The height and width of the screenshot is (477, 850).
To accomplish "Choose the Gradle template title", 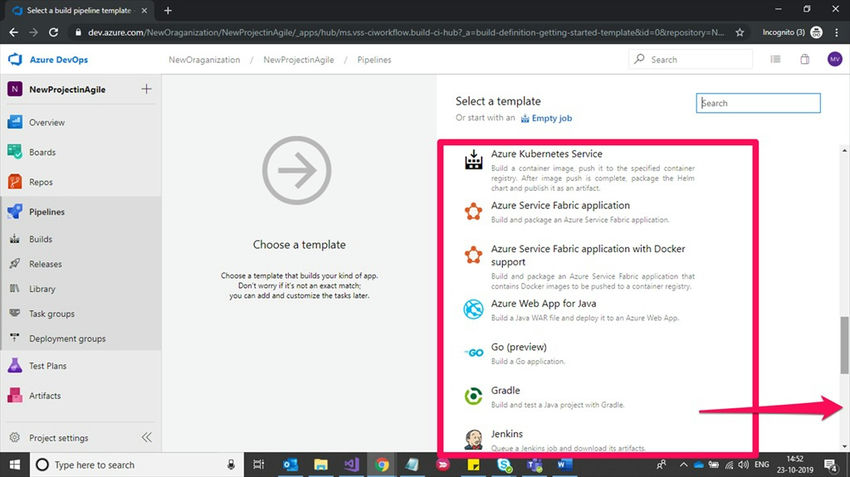I will point(505,390).
